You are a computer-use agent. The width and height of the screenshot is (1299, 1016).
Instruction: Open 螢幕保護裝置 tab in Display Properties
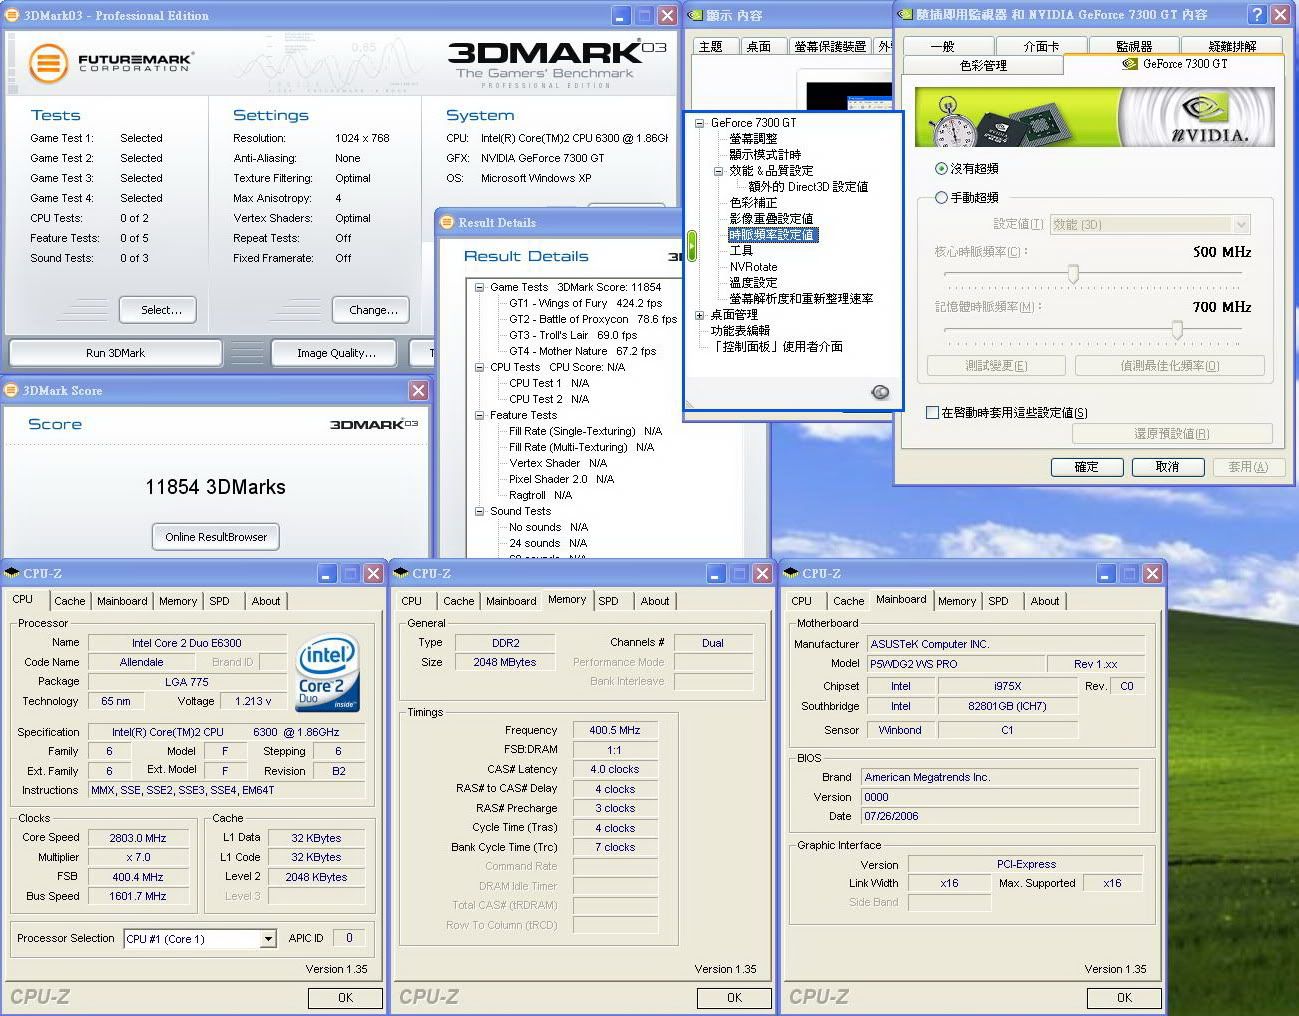[830, 46]
